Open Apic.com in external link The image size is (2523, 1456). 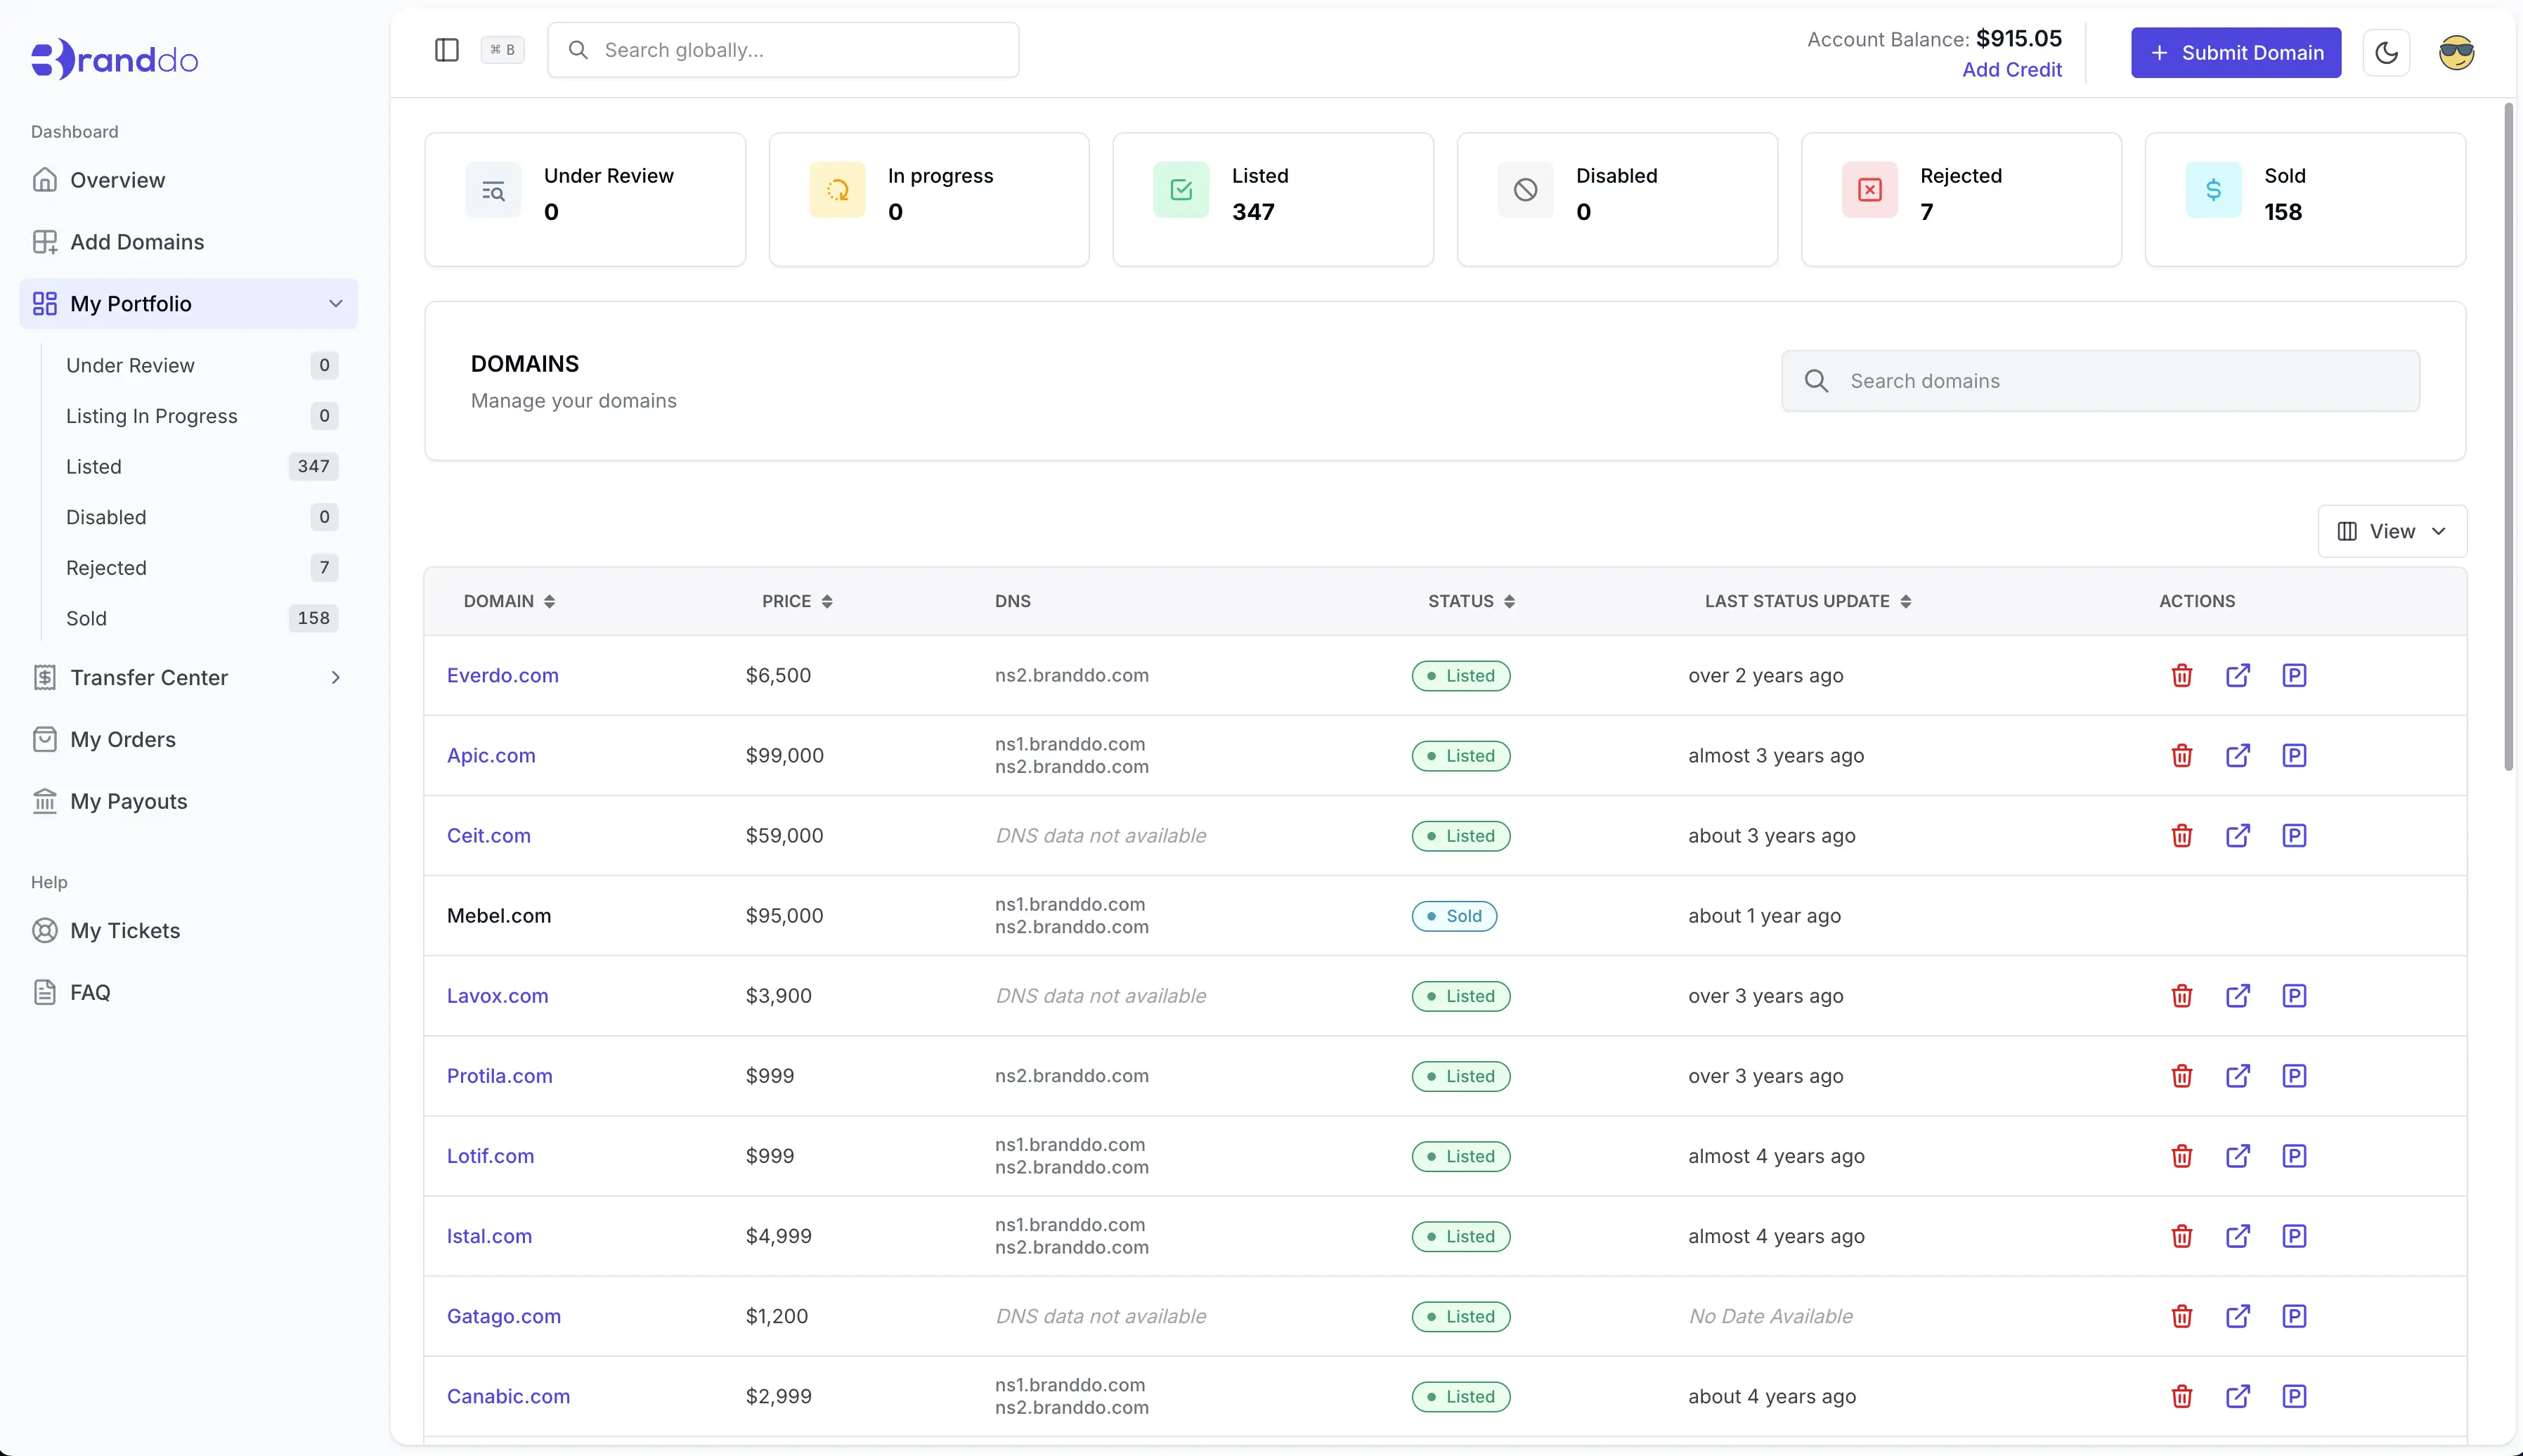point(2239,755)
